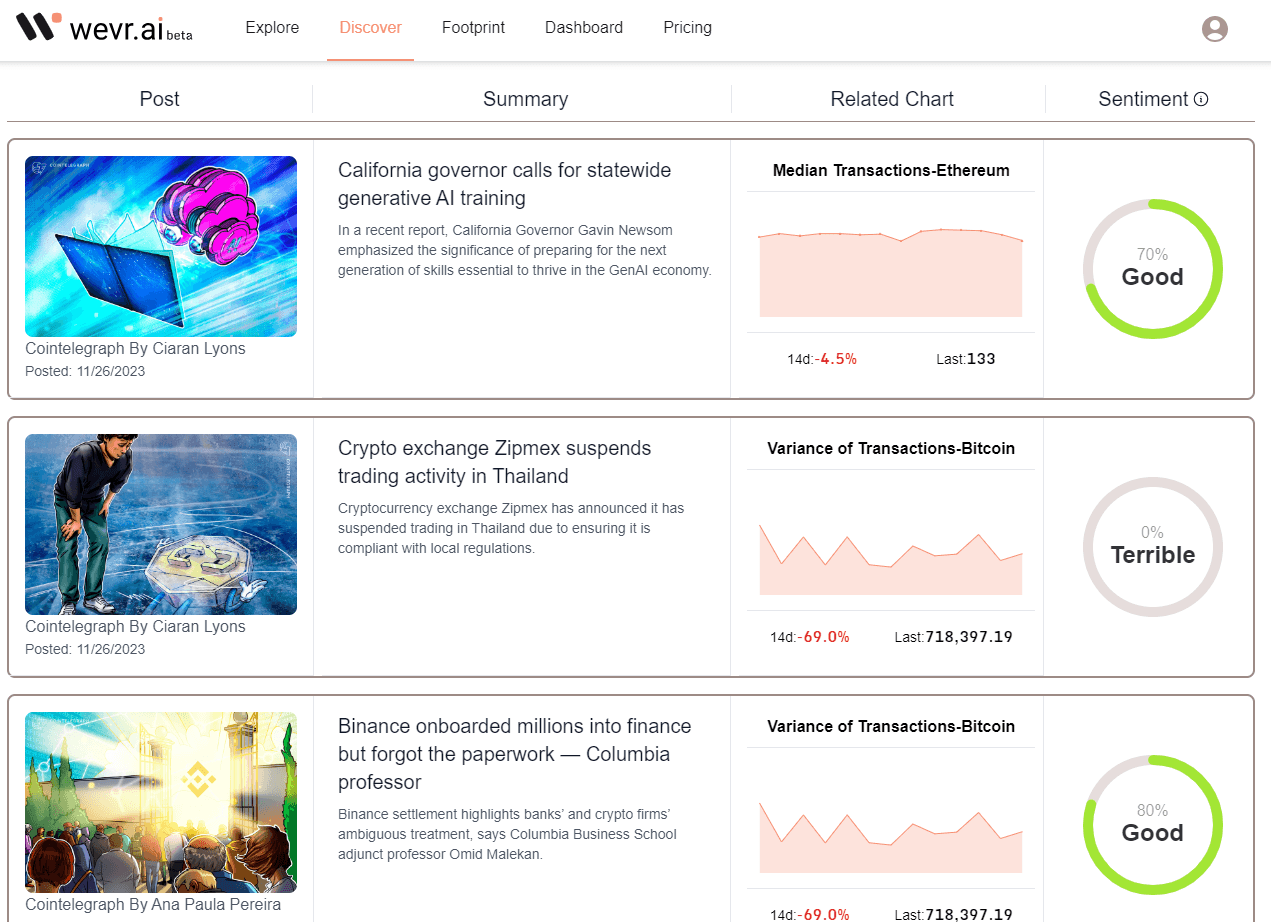The height and width of the screenshot is (922, 1271).
Task: Click the wevr.ai logo
Action: 104,27
